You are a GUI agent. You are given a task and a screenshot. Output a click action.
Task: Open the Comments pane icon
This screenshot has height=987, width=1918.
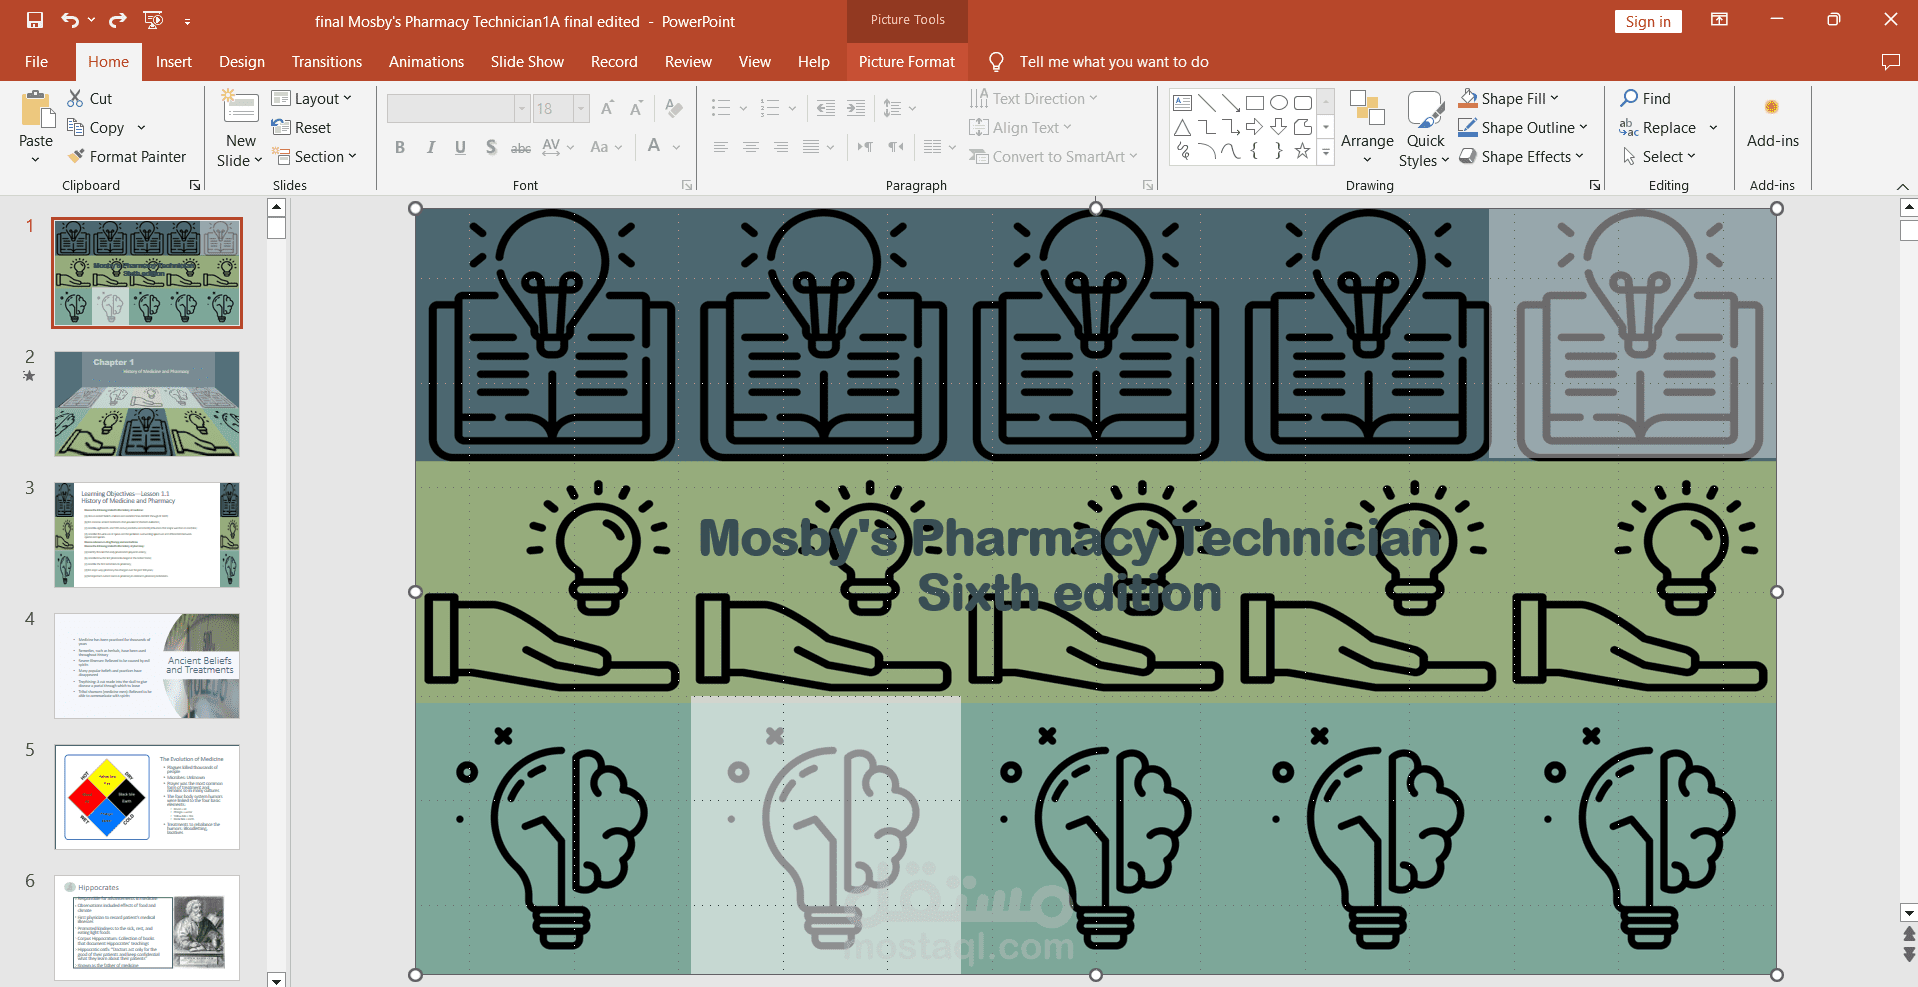1890,62
